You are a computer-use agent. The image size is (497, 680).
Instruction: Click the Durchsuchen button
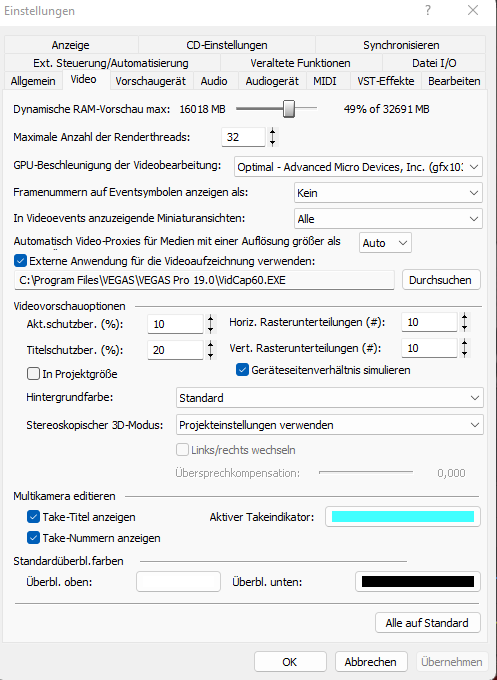pyautogui.click(x=441, y=280)
